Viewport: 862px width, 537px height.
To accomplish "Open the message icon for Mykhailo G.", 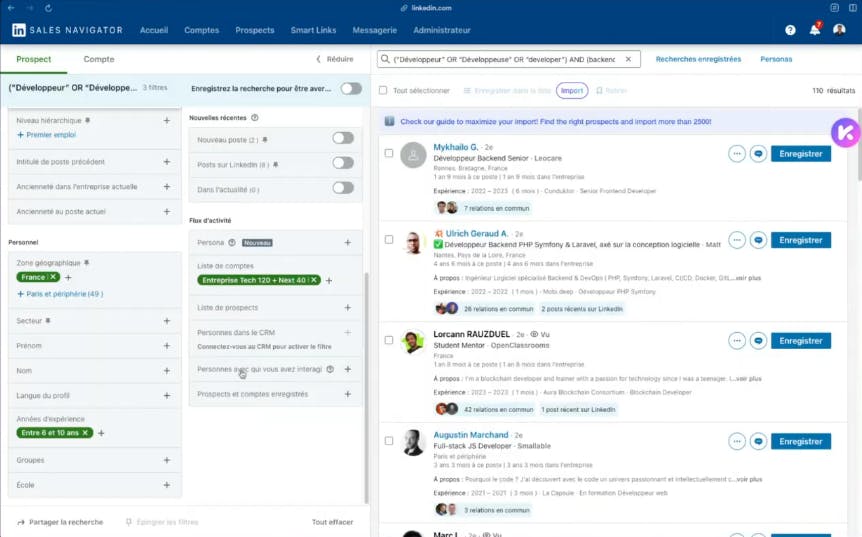I will (x=759, y=154).
